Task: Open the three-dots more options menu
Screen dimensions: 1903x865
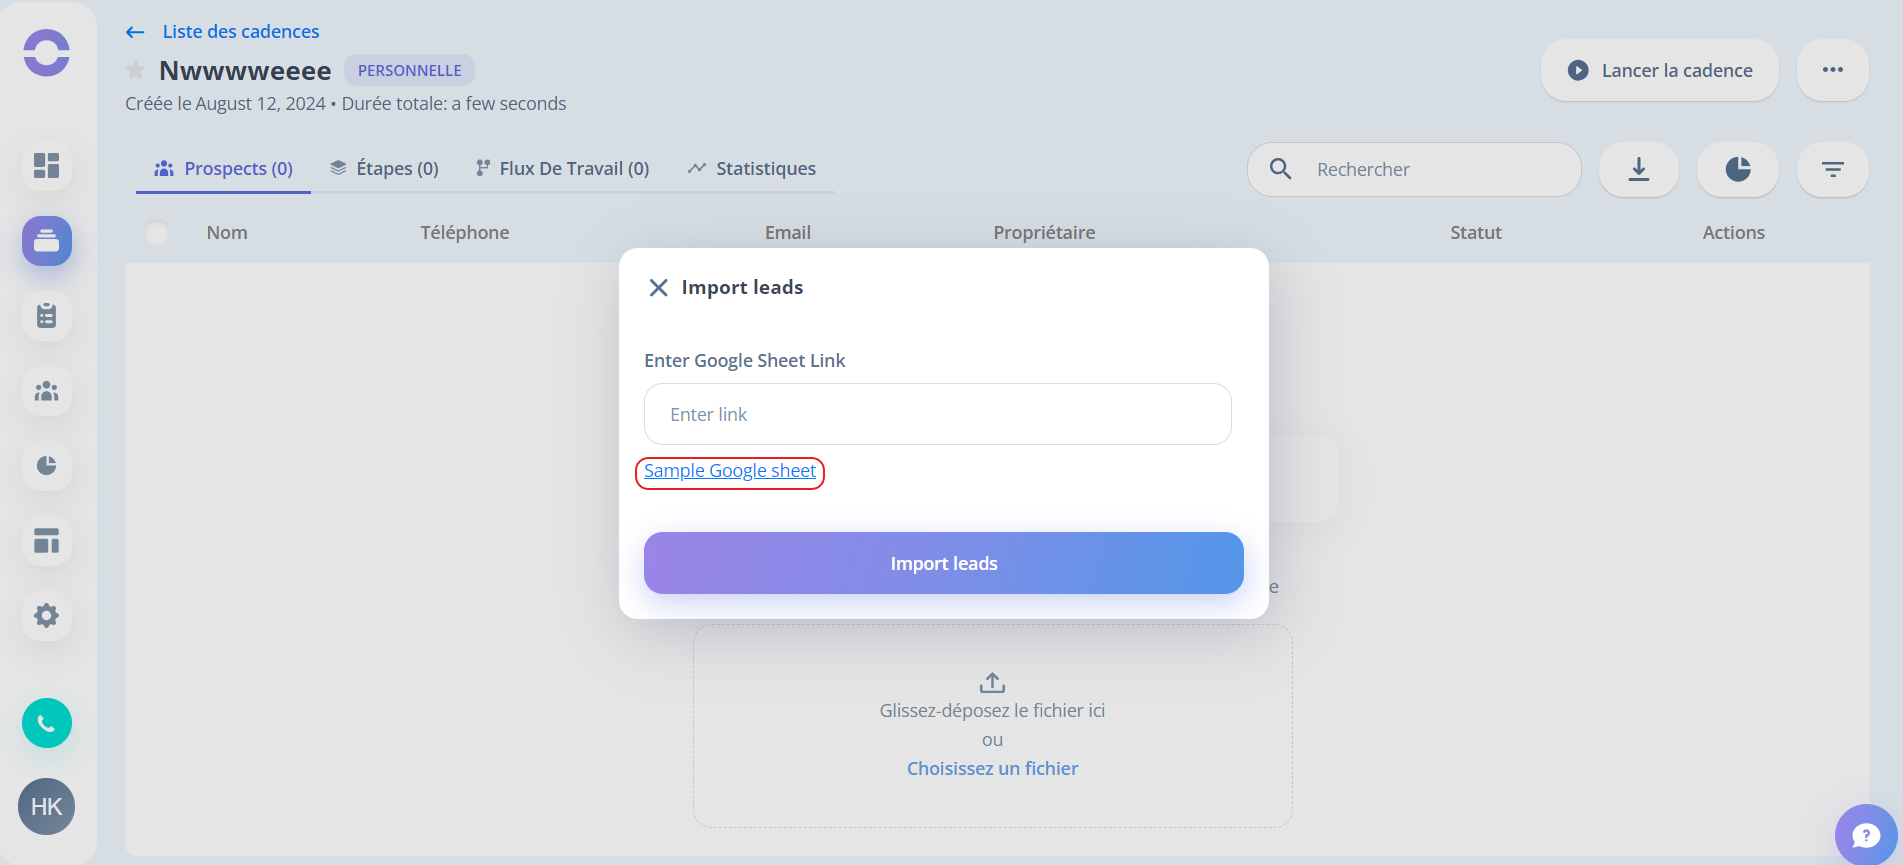Action: 1833,70
